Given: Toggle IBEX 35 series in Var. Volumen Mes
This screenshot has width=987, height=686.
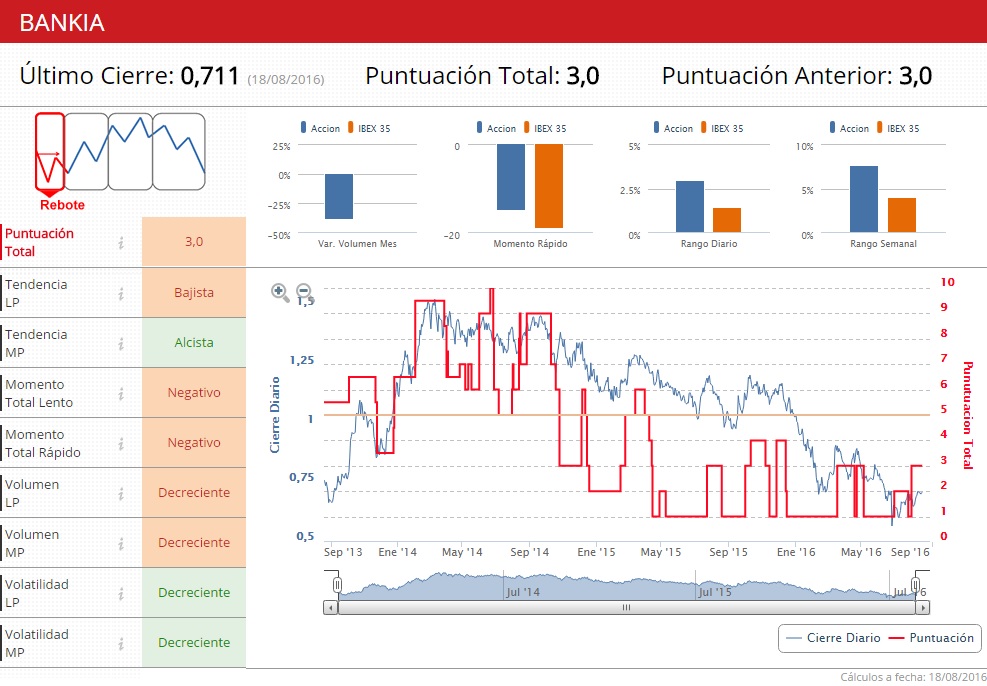Looking at the screenshot, I should point(368,128).
